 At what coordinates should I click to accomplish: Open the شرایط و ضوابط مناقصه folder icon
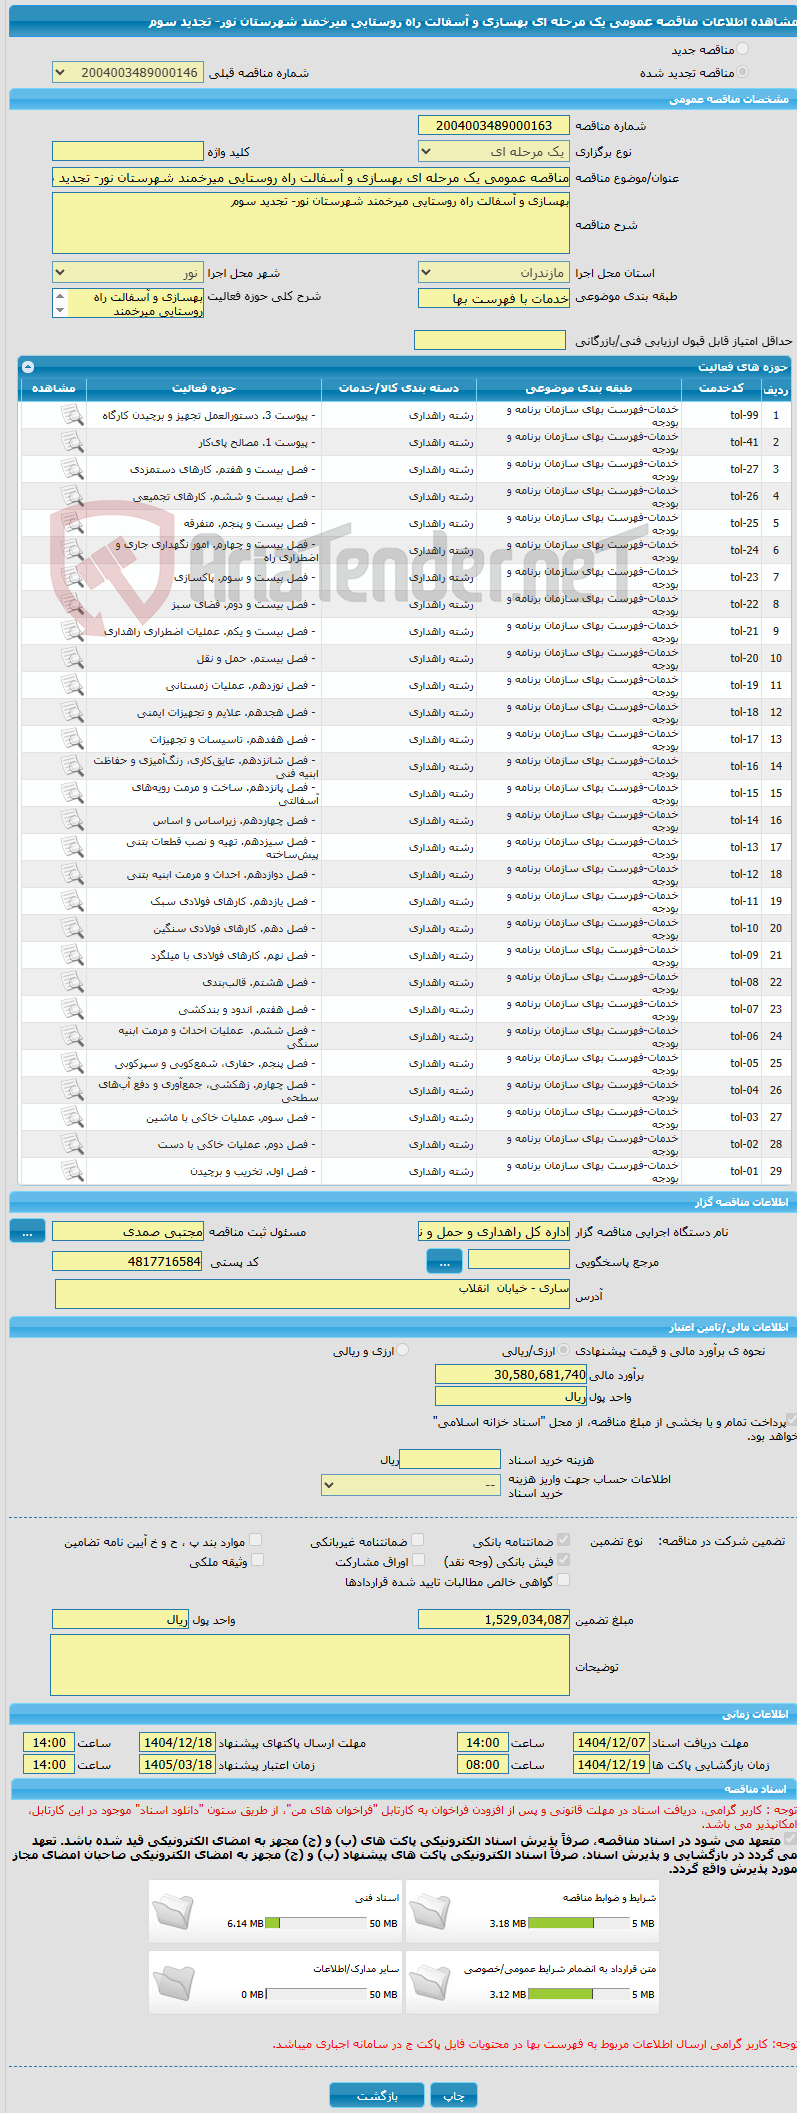coord(430,1911)
